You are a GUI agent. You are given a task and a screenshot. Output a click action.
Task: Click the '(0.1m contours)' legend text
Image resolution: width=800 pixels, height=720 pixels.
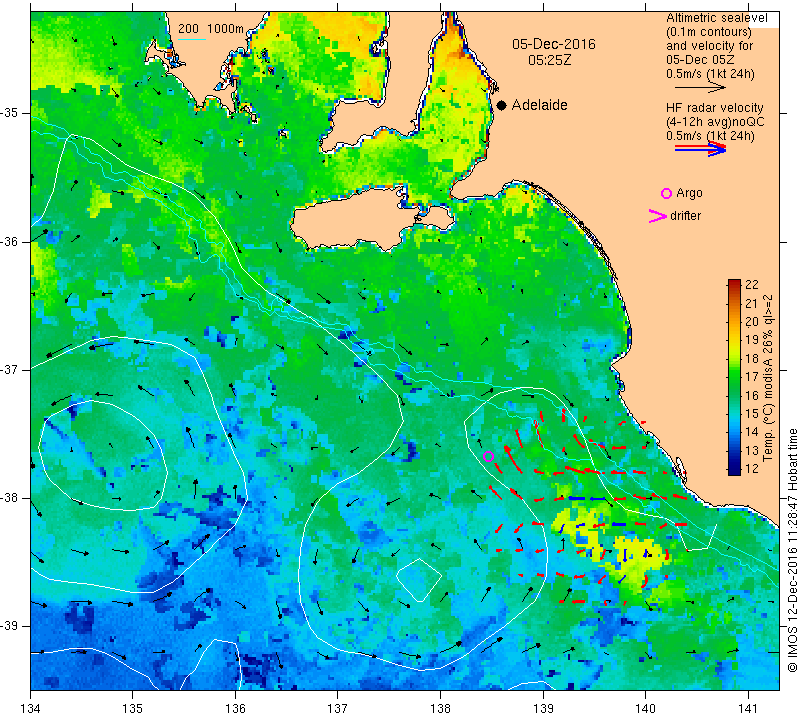click(709, 32)
